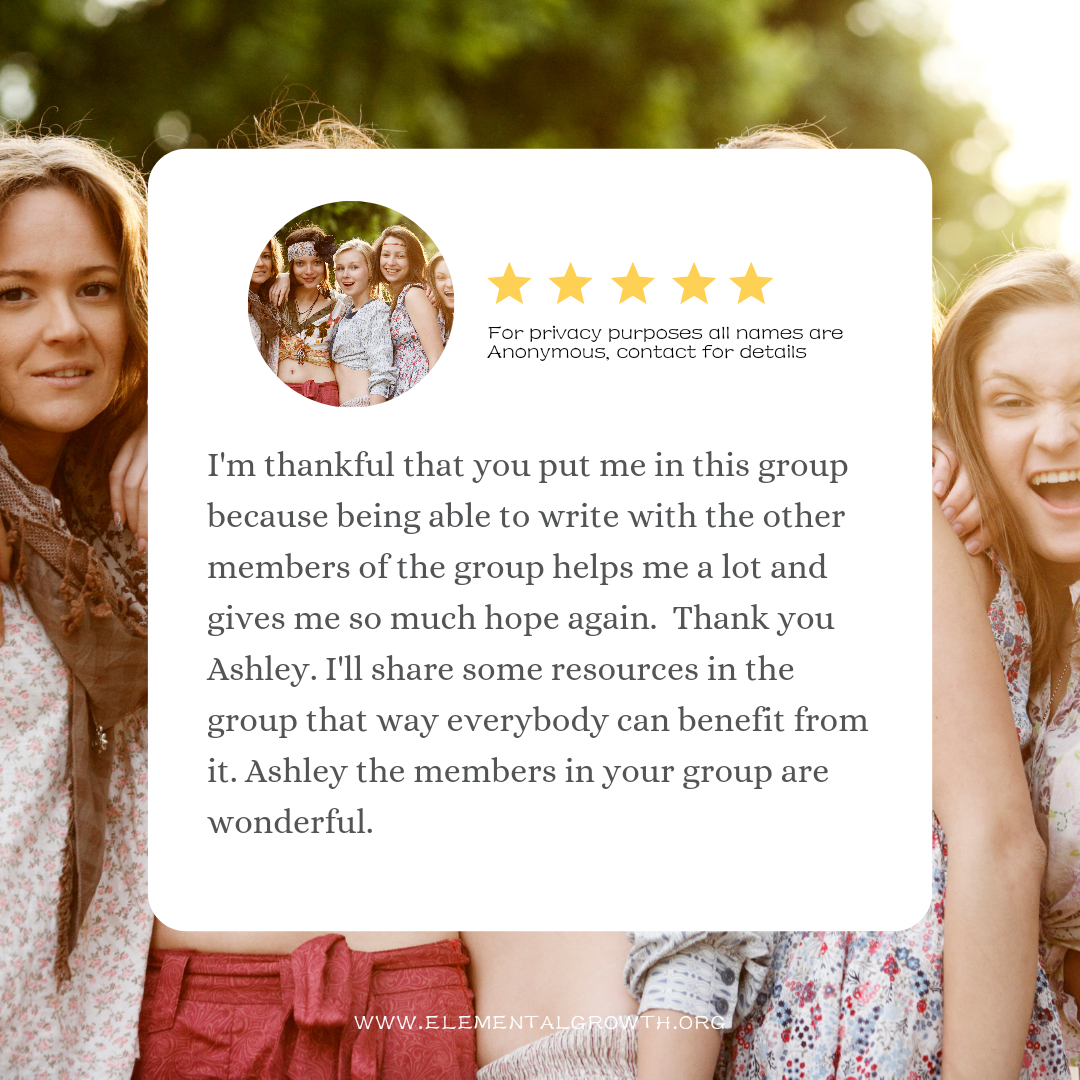Click the first gold rating star

509,283
